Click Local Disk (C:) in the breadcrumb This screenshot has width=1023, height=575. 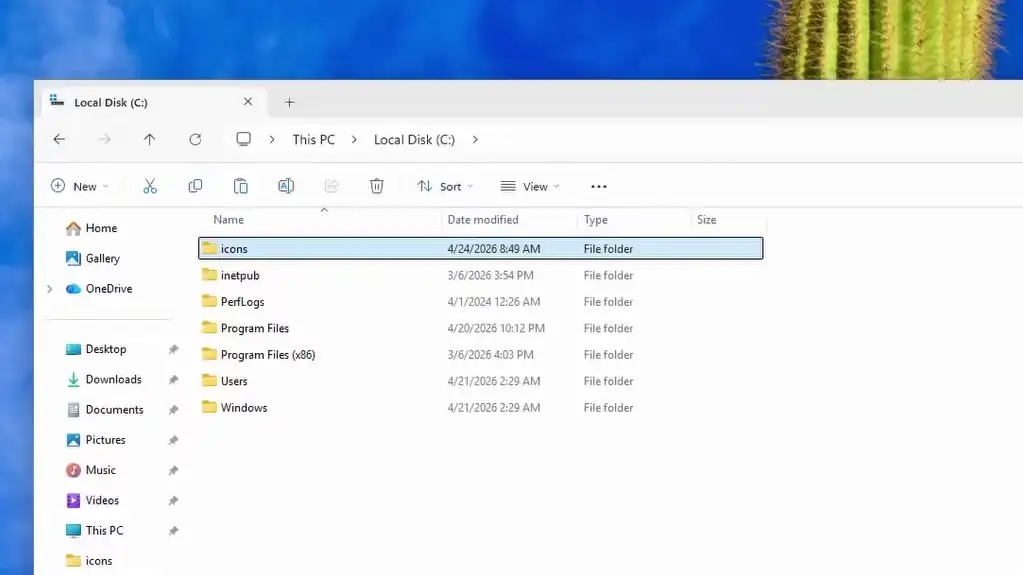414,140
